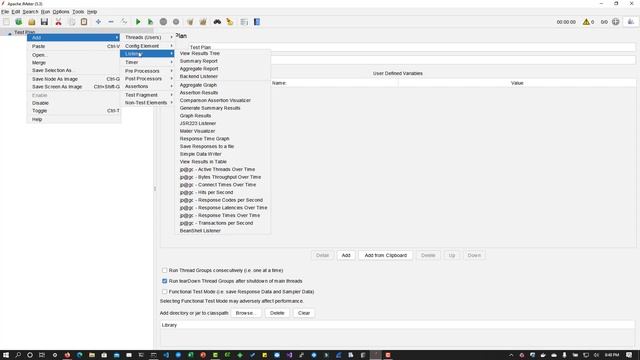Open the Templates icon in toolbar

[19, 22]
